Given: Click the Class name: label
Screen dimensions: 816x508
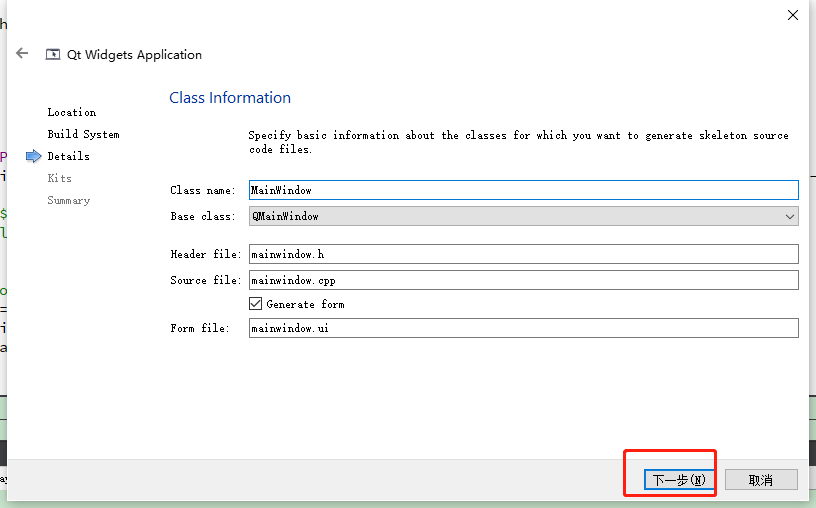Looking at the screenshot, I should pyautogui.click(x=202, y=190).
